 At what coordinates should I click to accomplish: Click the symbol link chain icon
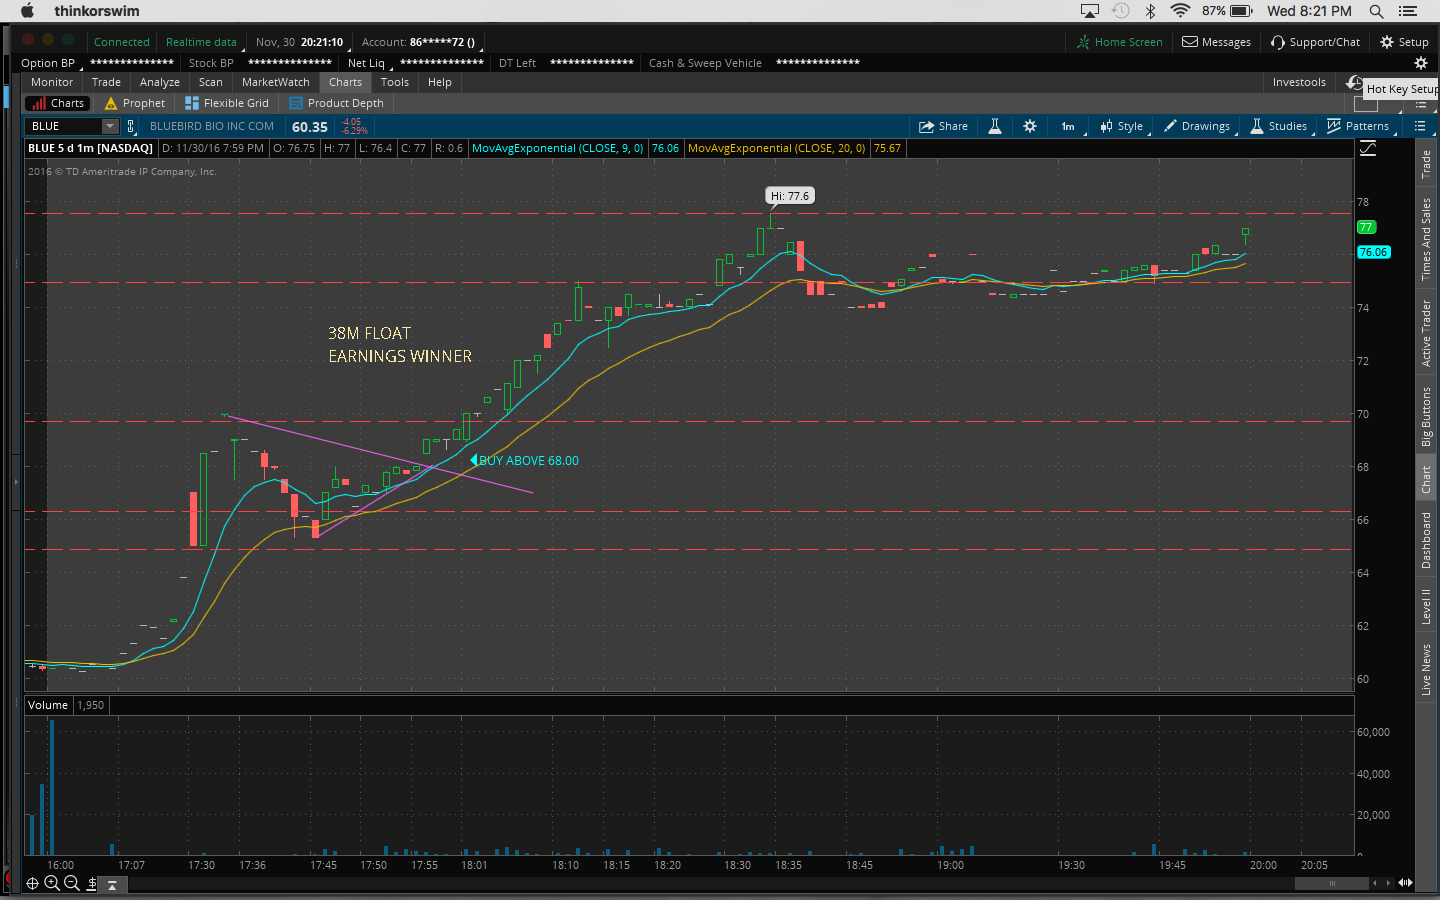click(x=130, y=126)
